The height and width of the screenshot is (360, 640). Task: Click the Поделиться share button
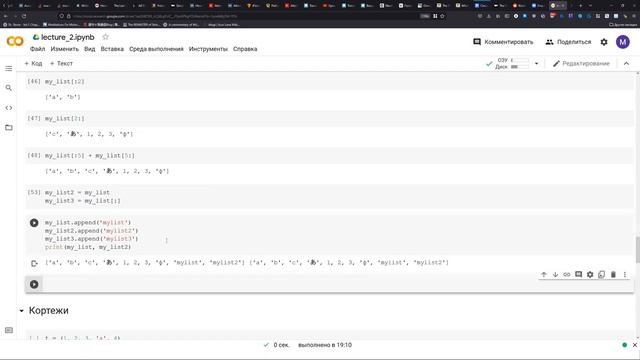point(568,42)
